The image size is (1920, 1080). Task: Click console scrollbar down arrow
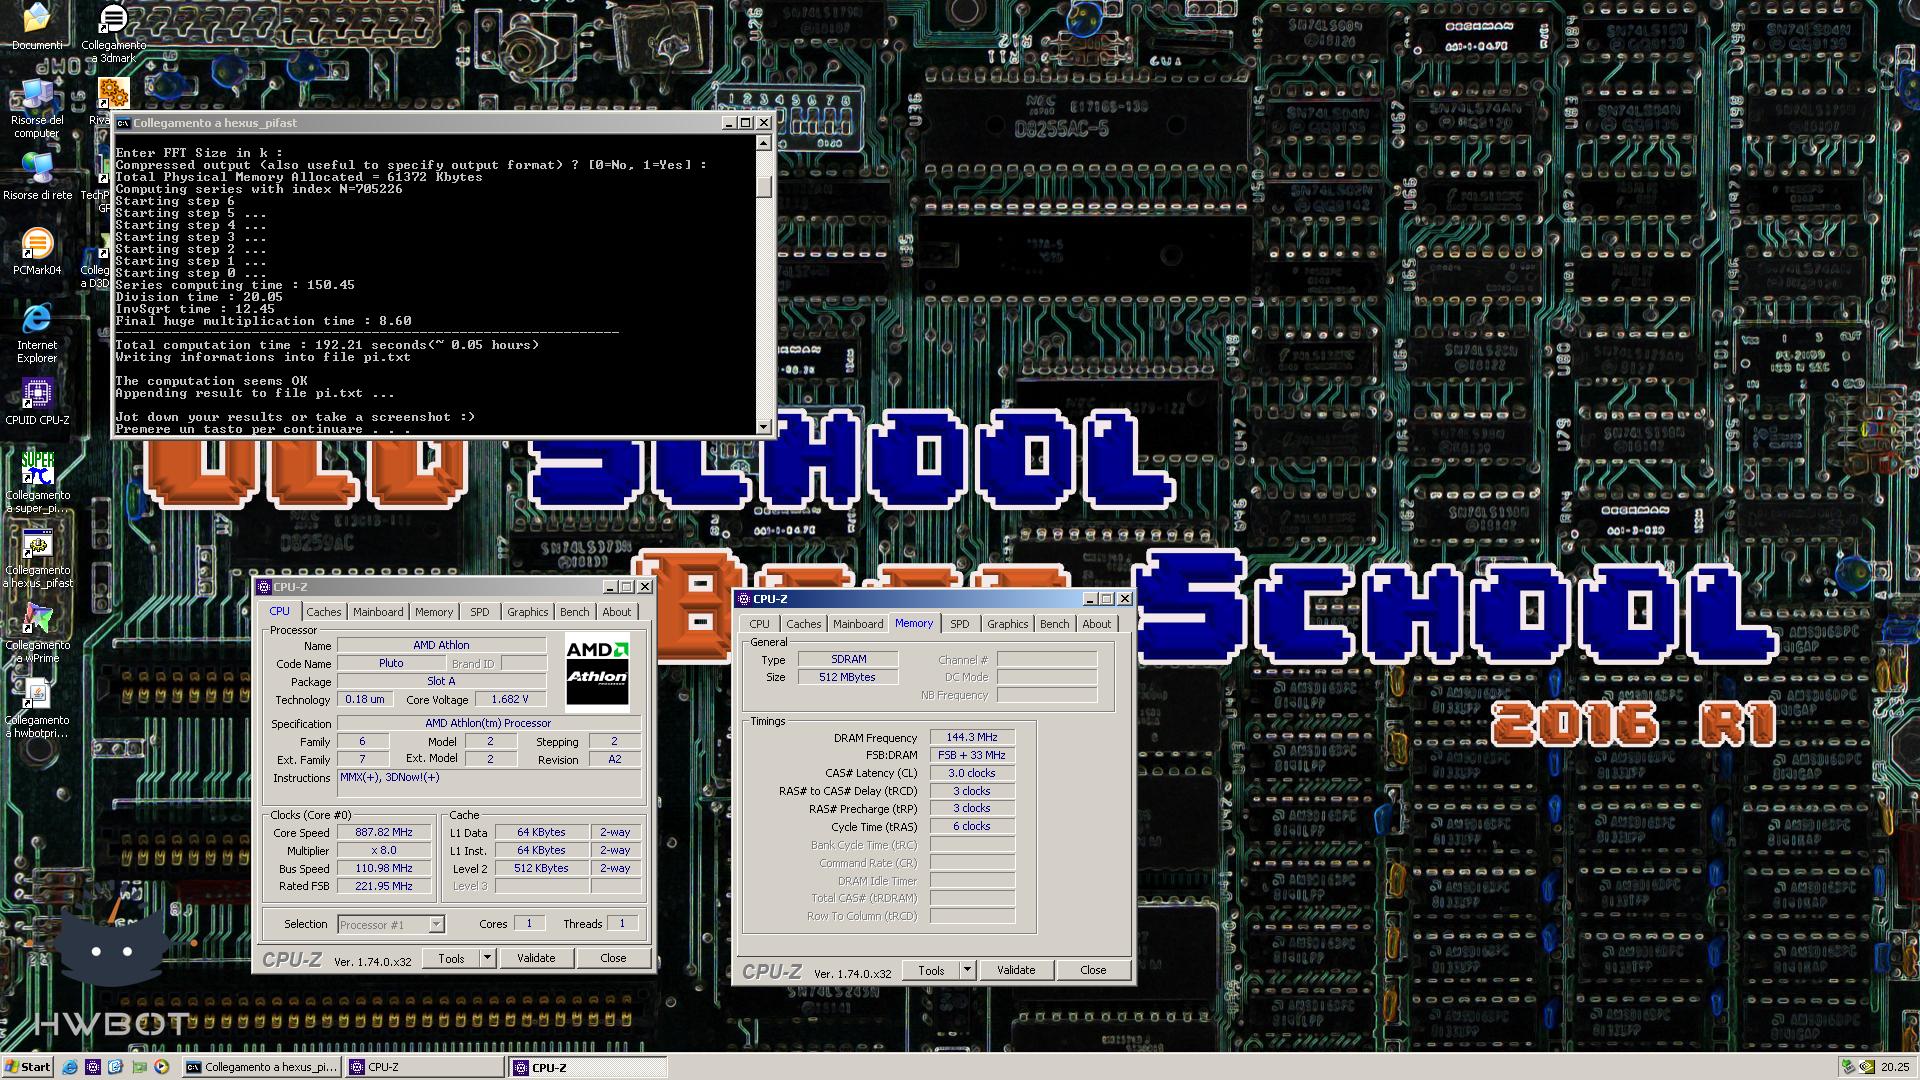click(x=764, y=427)
